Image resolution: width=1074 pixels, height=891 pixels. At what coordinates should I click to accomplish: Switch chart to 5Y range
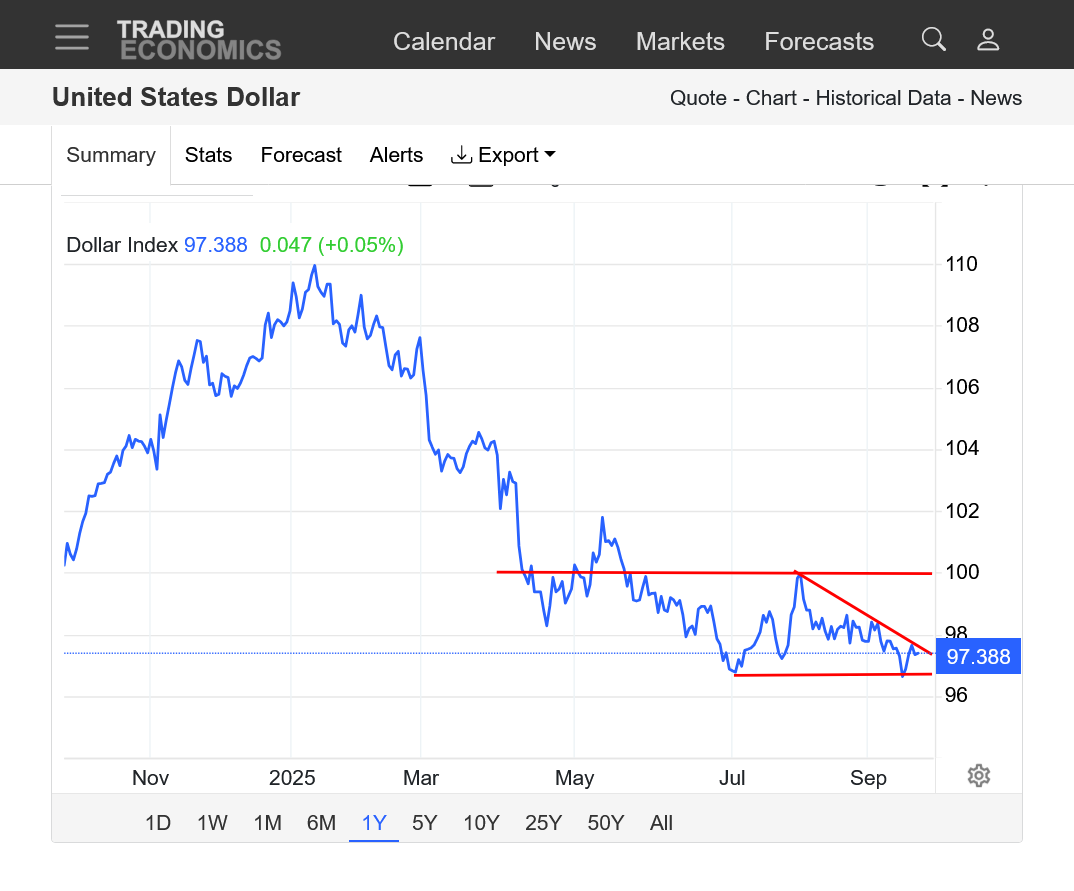425,823
